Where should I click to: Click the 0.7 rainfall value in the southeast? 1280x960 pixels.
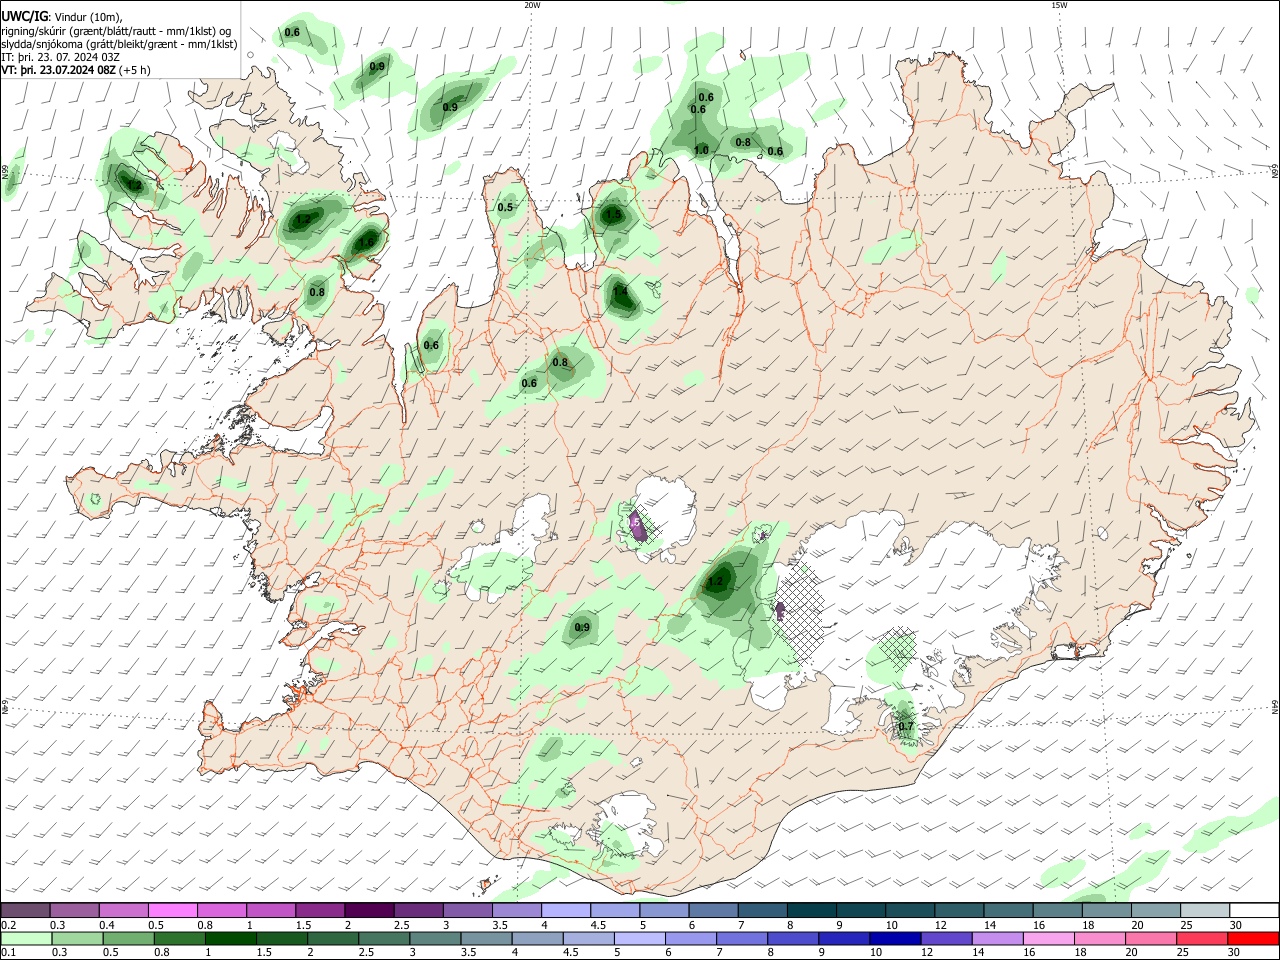tap(906, 727)
